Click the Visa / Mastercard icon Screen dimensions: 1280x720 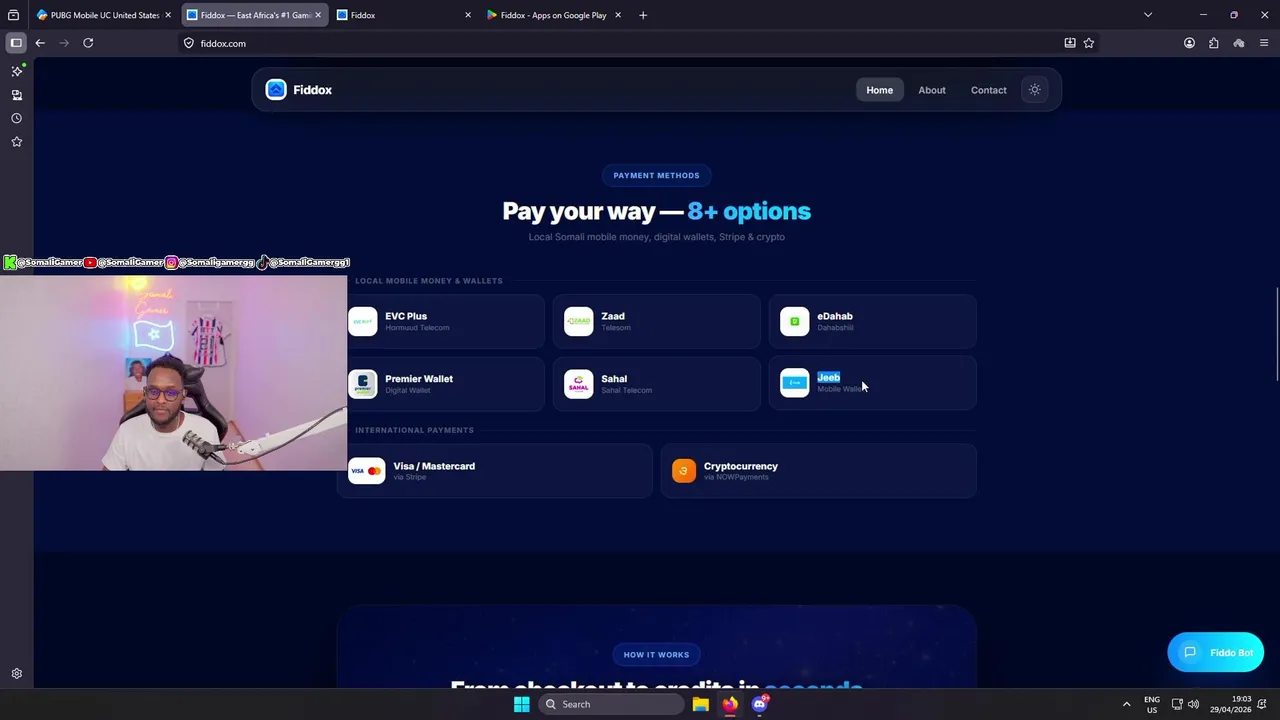(x=366, y=471)
